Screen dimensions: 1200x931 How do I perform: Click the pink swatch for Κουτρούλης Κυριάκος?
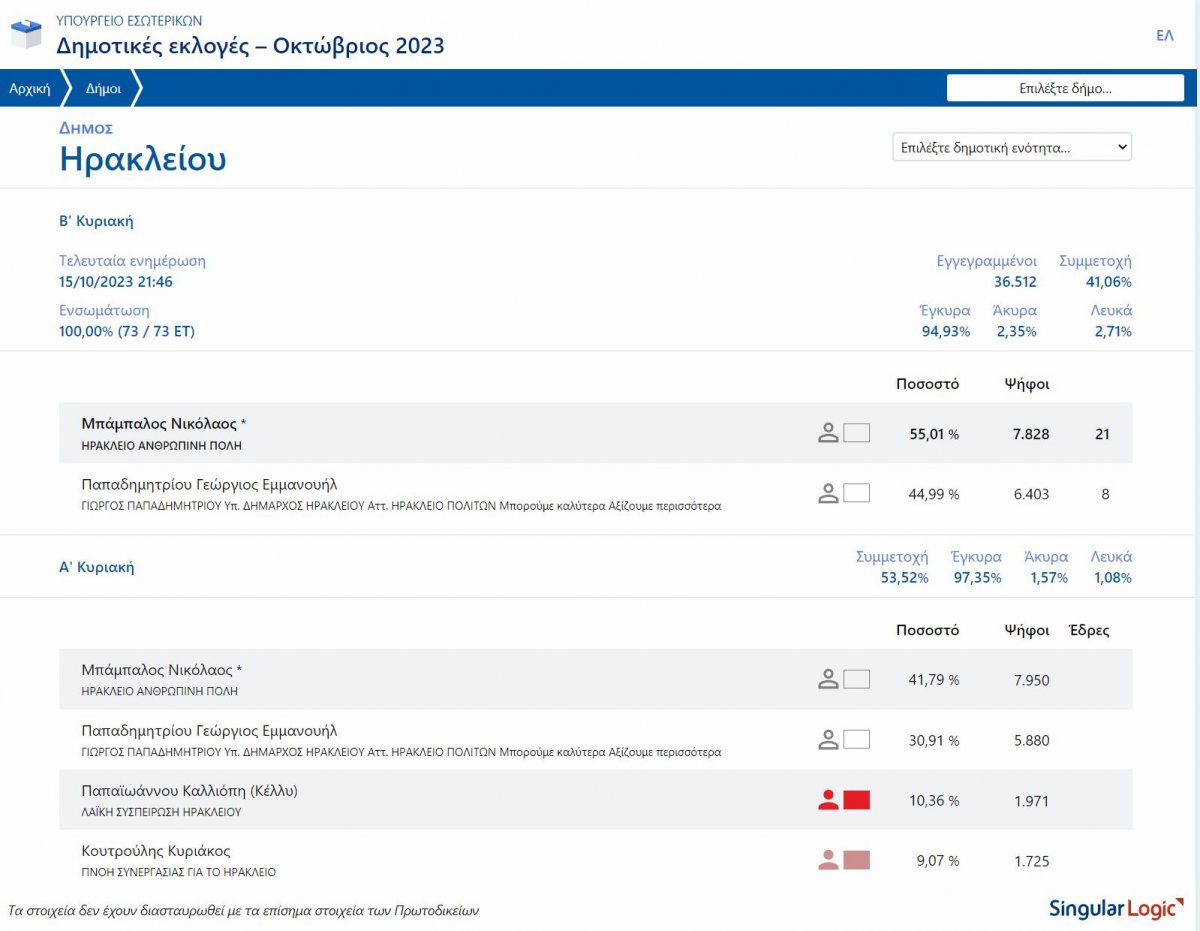pyautogui.click(x=857, y=860)
